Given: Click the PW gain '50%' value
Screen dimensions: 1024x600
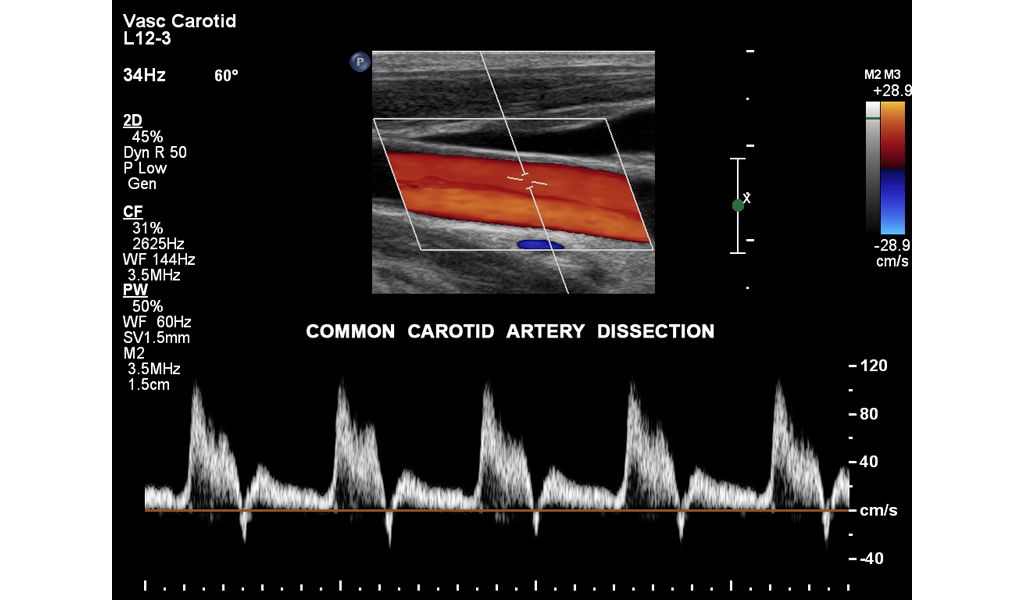Looking at the screenshot, I should coord(147,306).
